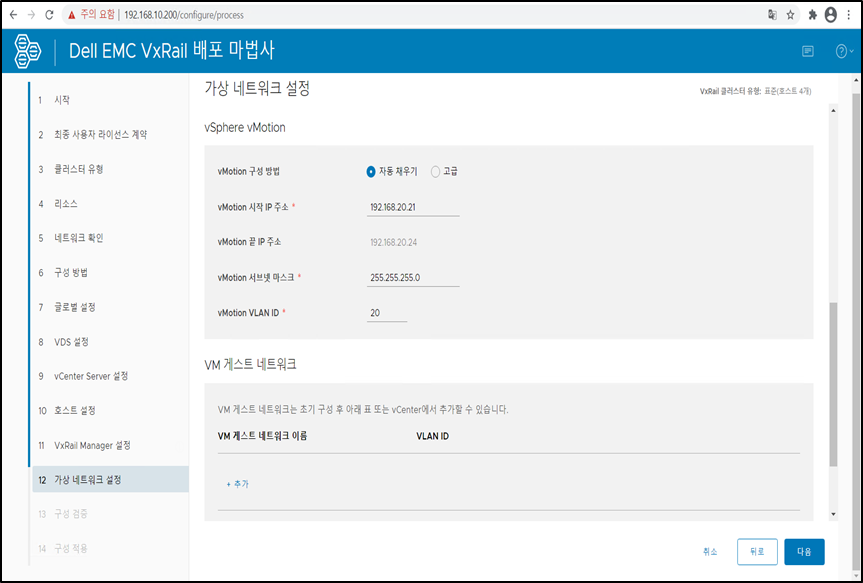863x583 pixels.
Task: Click the browser address bar URL
Action: click(184, 15)
